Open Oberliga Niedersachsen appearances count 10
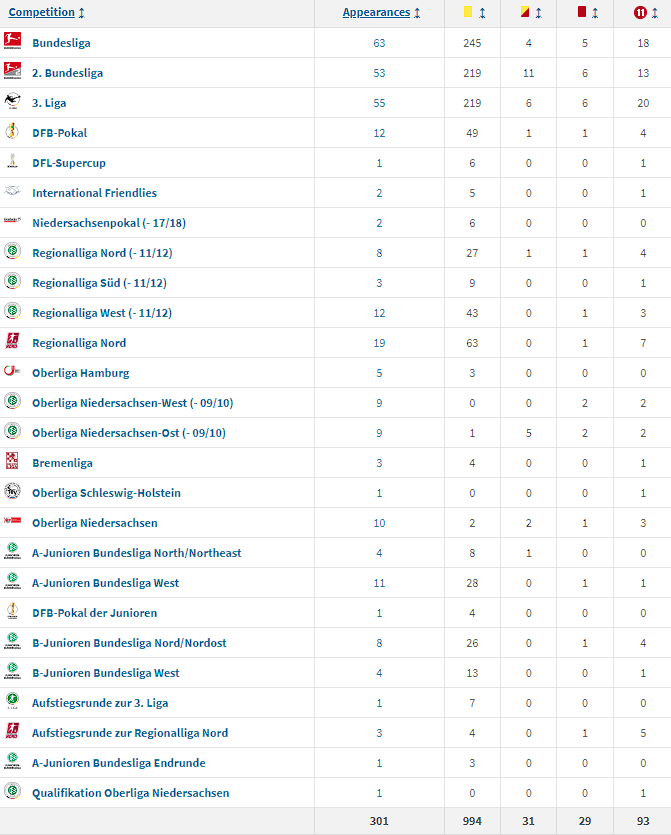The width and height of the screenshot is (671, 835). pos(379,523)
